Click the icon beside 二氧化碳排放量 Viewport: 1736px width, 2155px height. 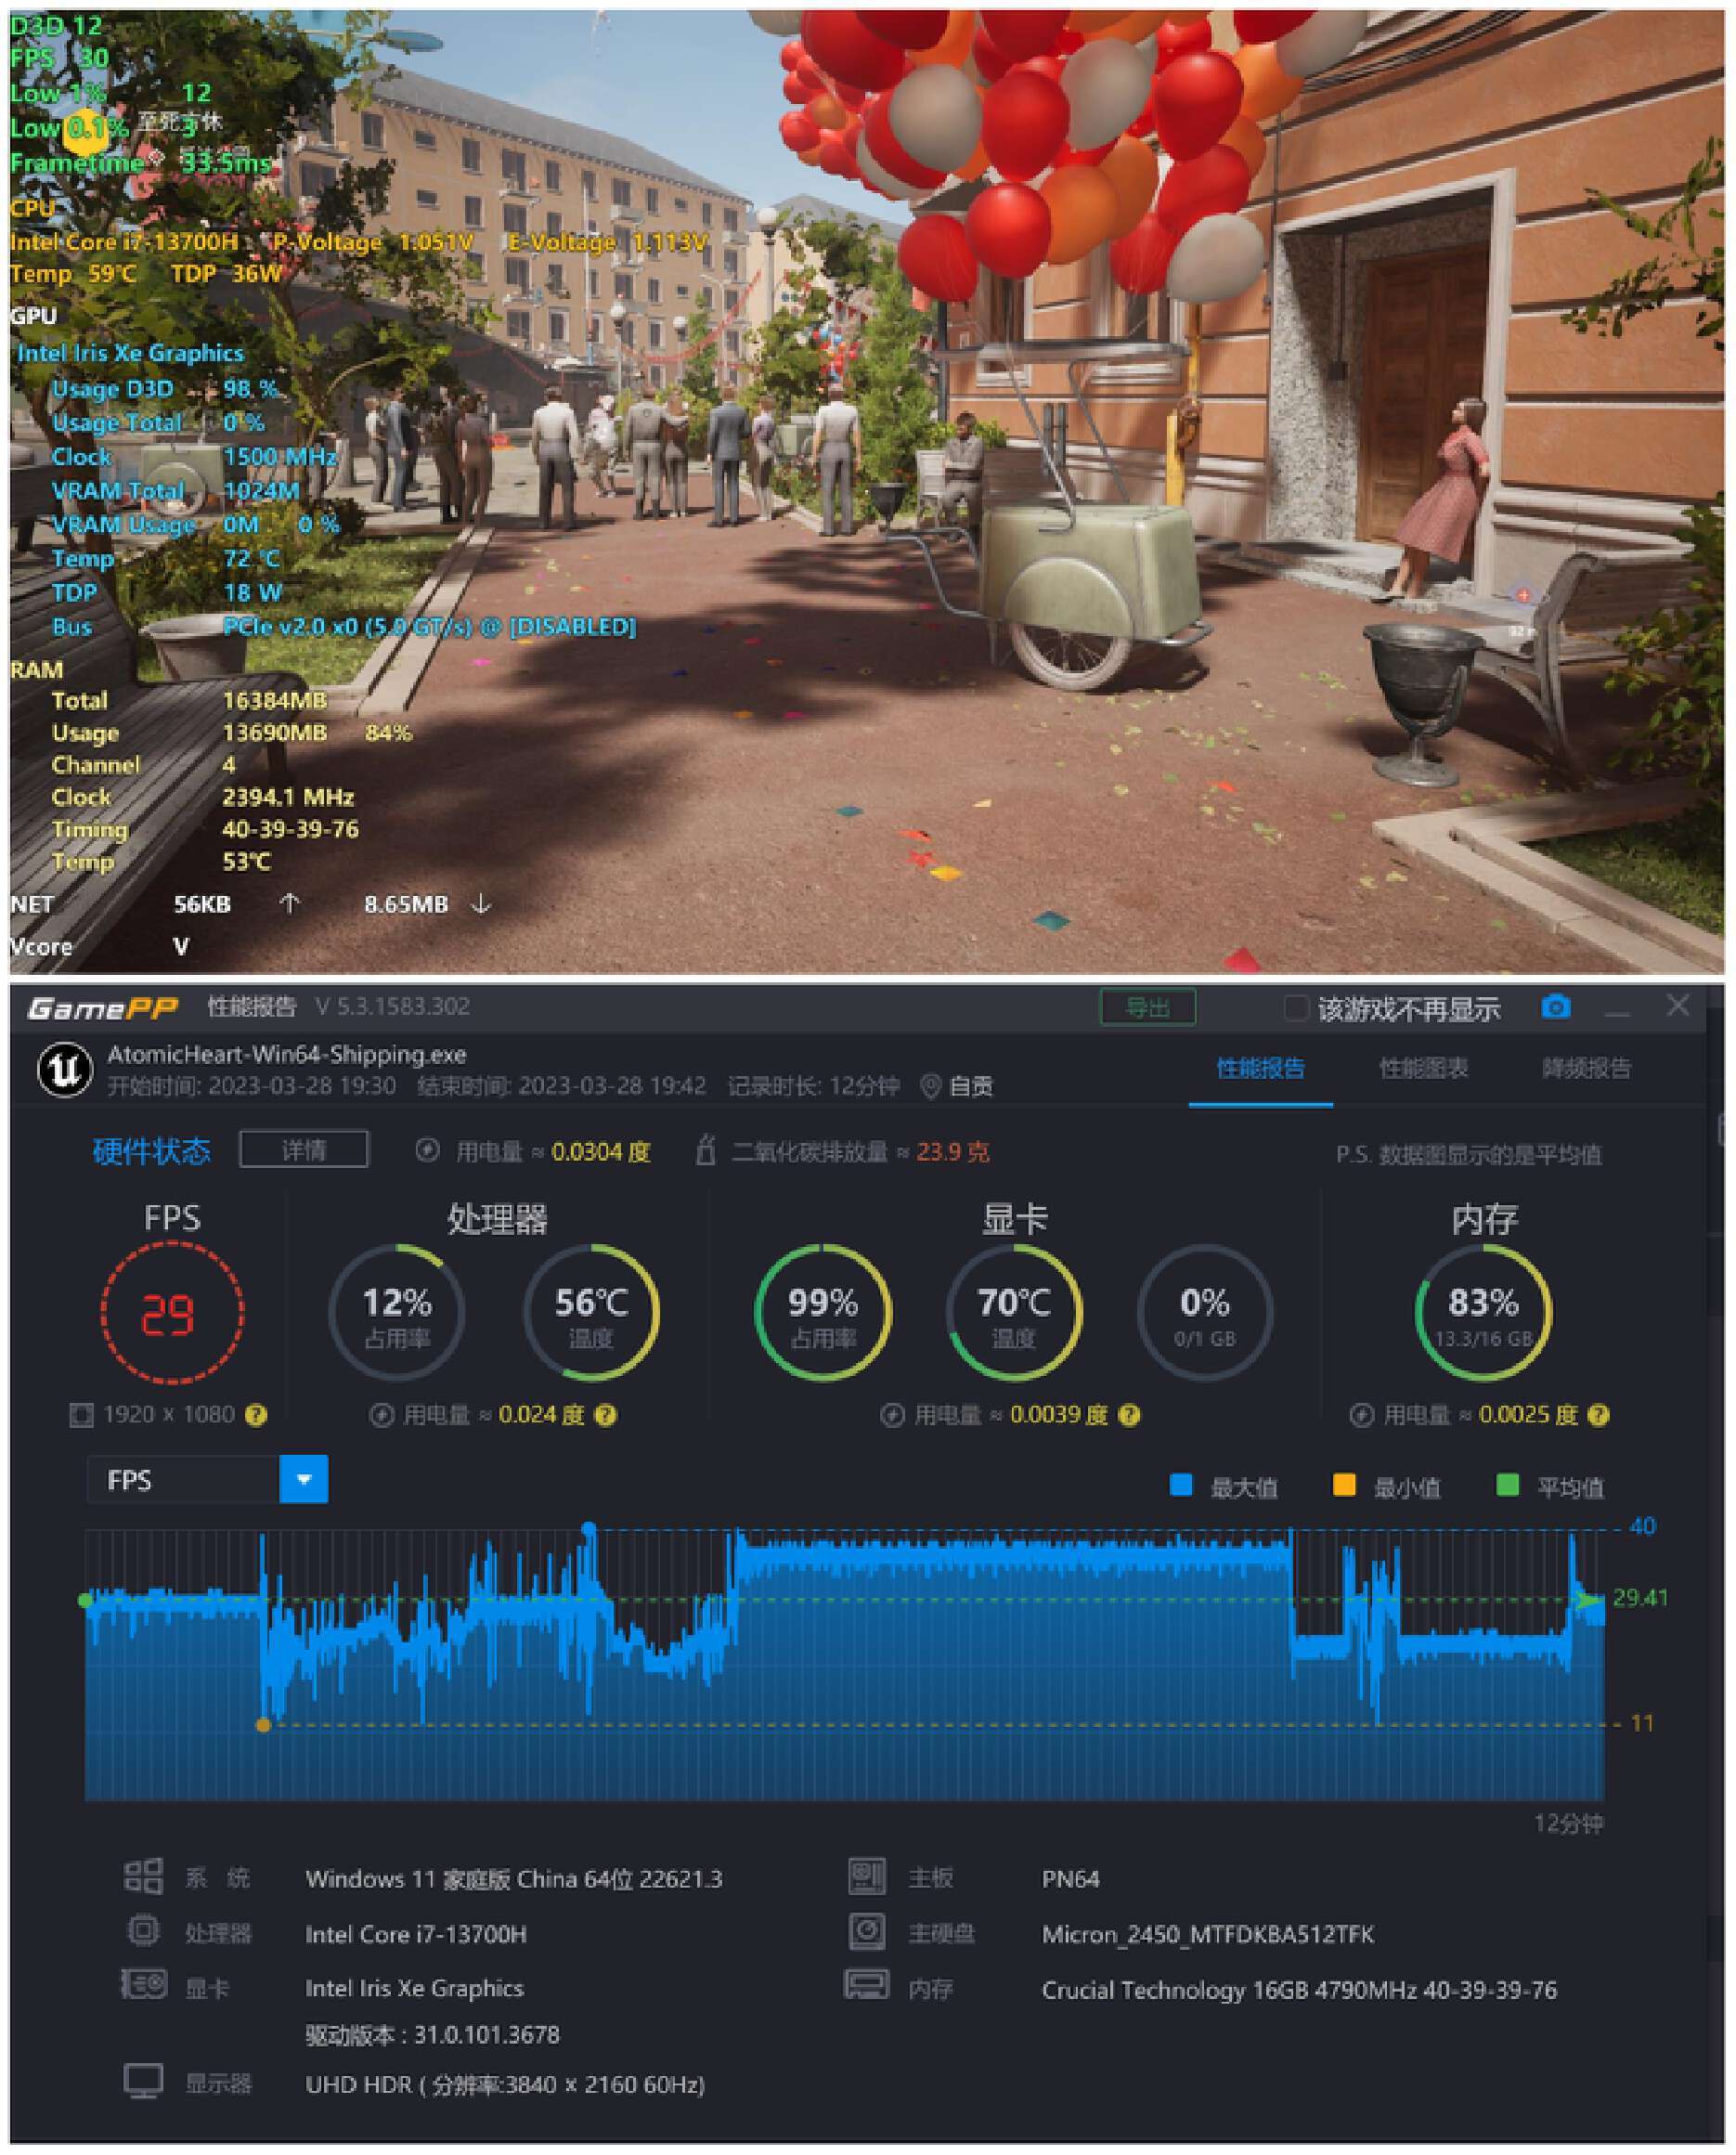coord(705,1150)
